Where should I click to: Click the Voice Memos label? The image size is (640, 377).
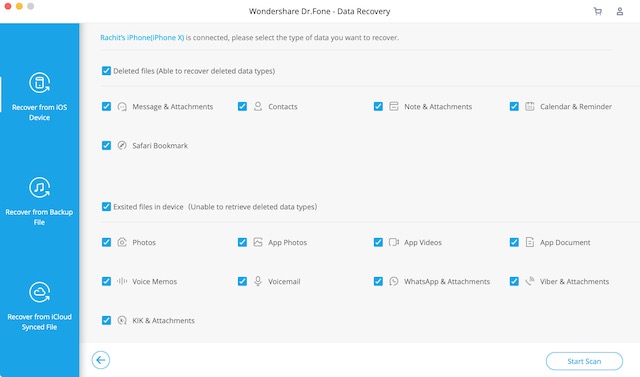coord(155,282)
